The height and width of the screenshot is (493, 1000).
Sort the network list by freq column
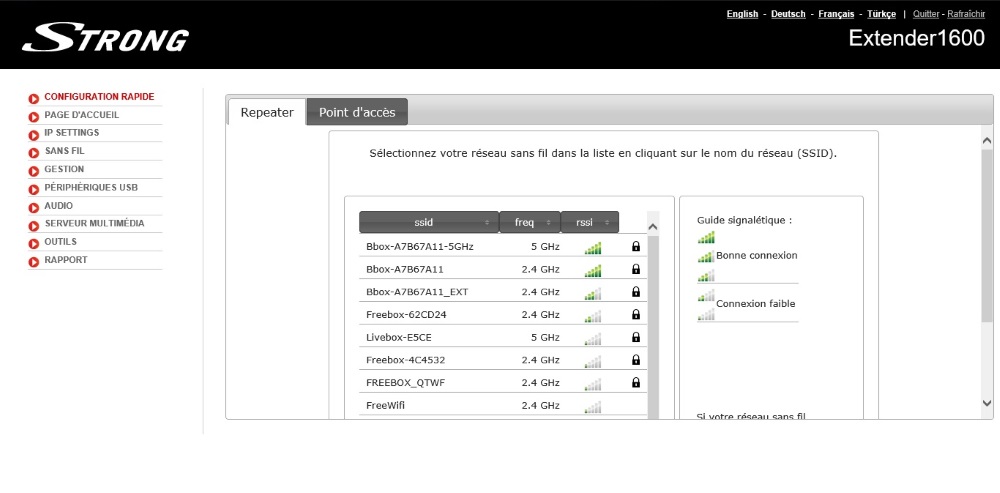[529, 222]
